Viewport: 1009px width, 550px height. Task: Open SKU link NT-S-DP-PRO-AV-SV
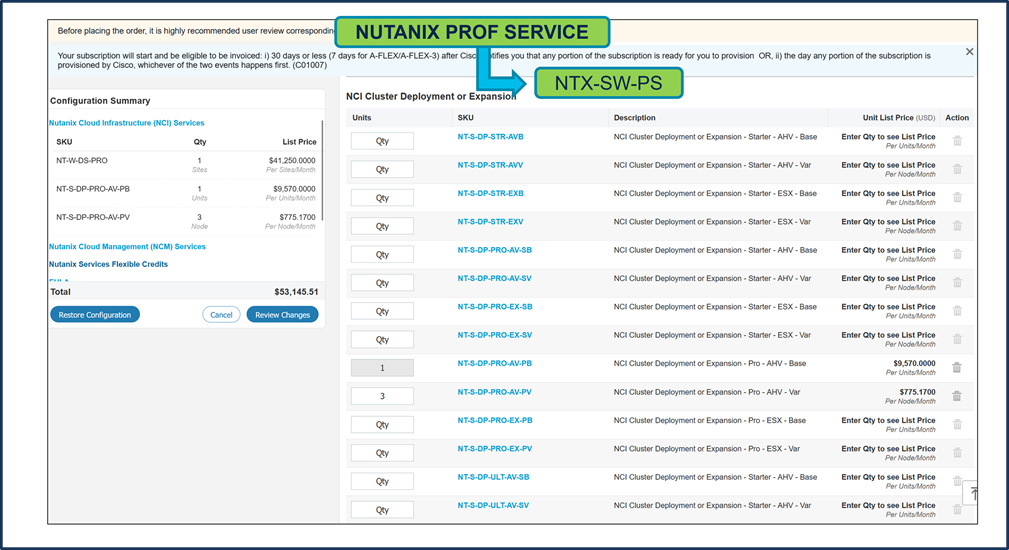[495, 278]
